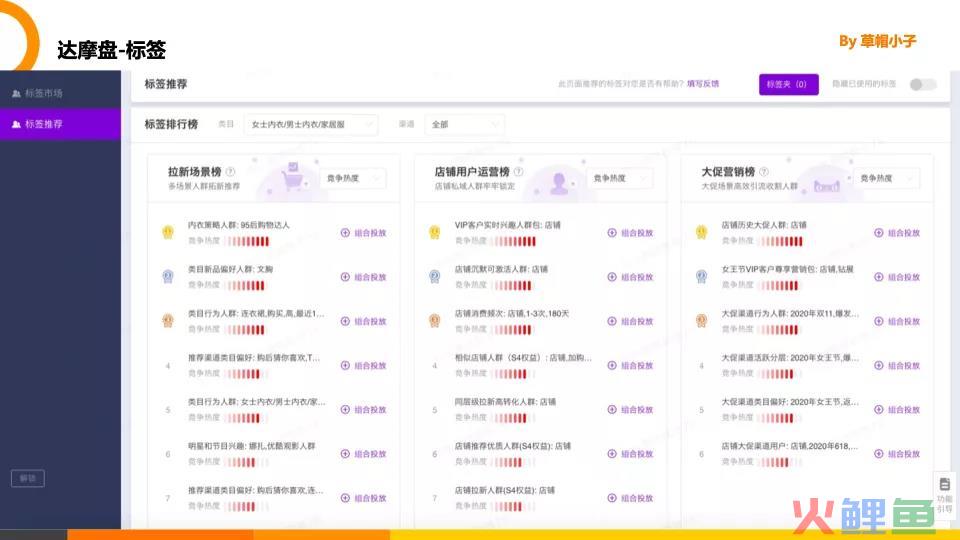Screen dimensions: 960x540
Task: Click the silver medal icon beside 店铺沉默可激活人群
Action: 435,277
